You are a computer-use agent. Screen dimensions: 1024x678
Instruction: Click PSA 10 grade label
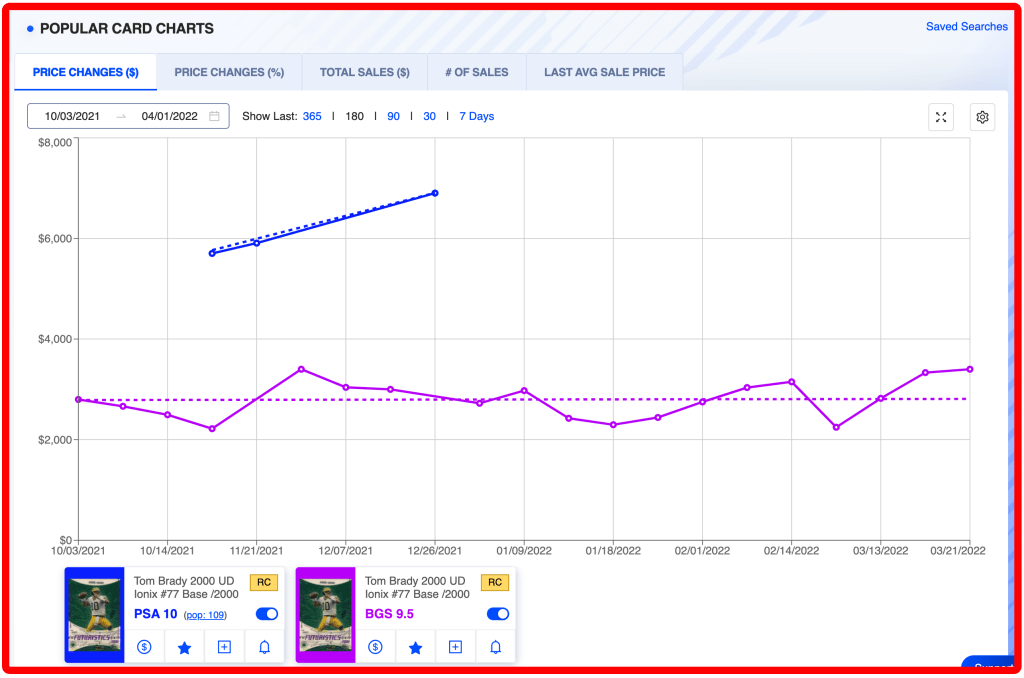(x=155, y=614)
